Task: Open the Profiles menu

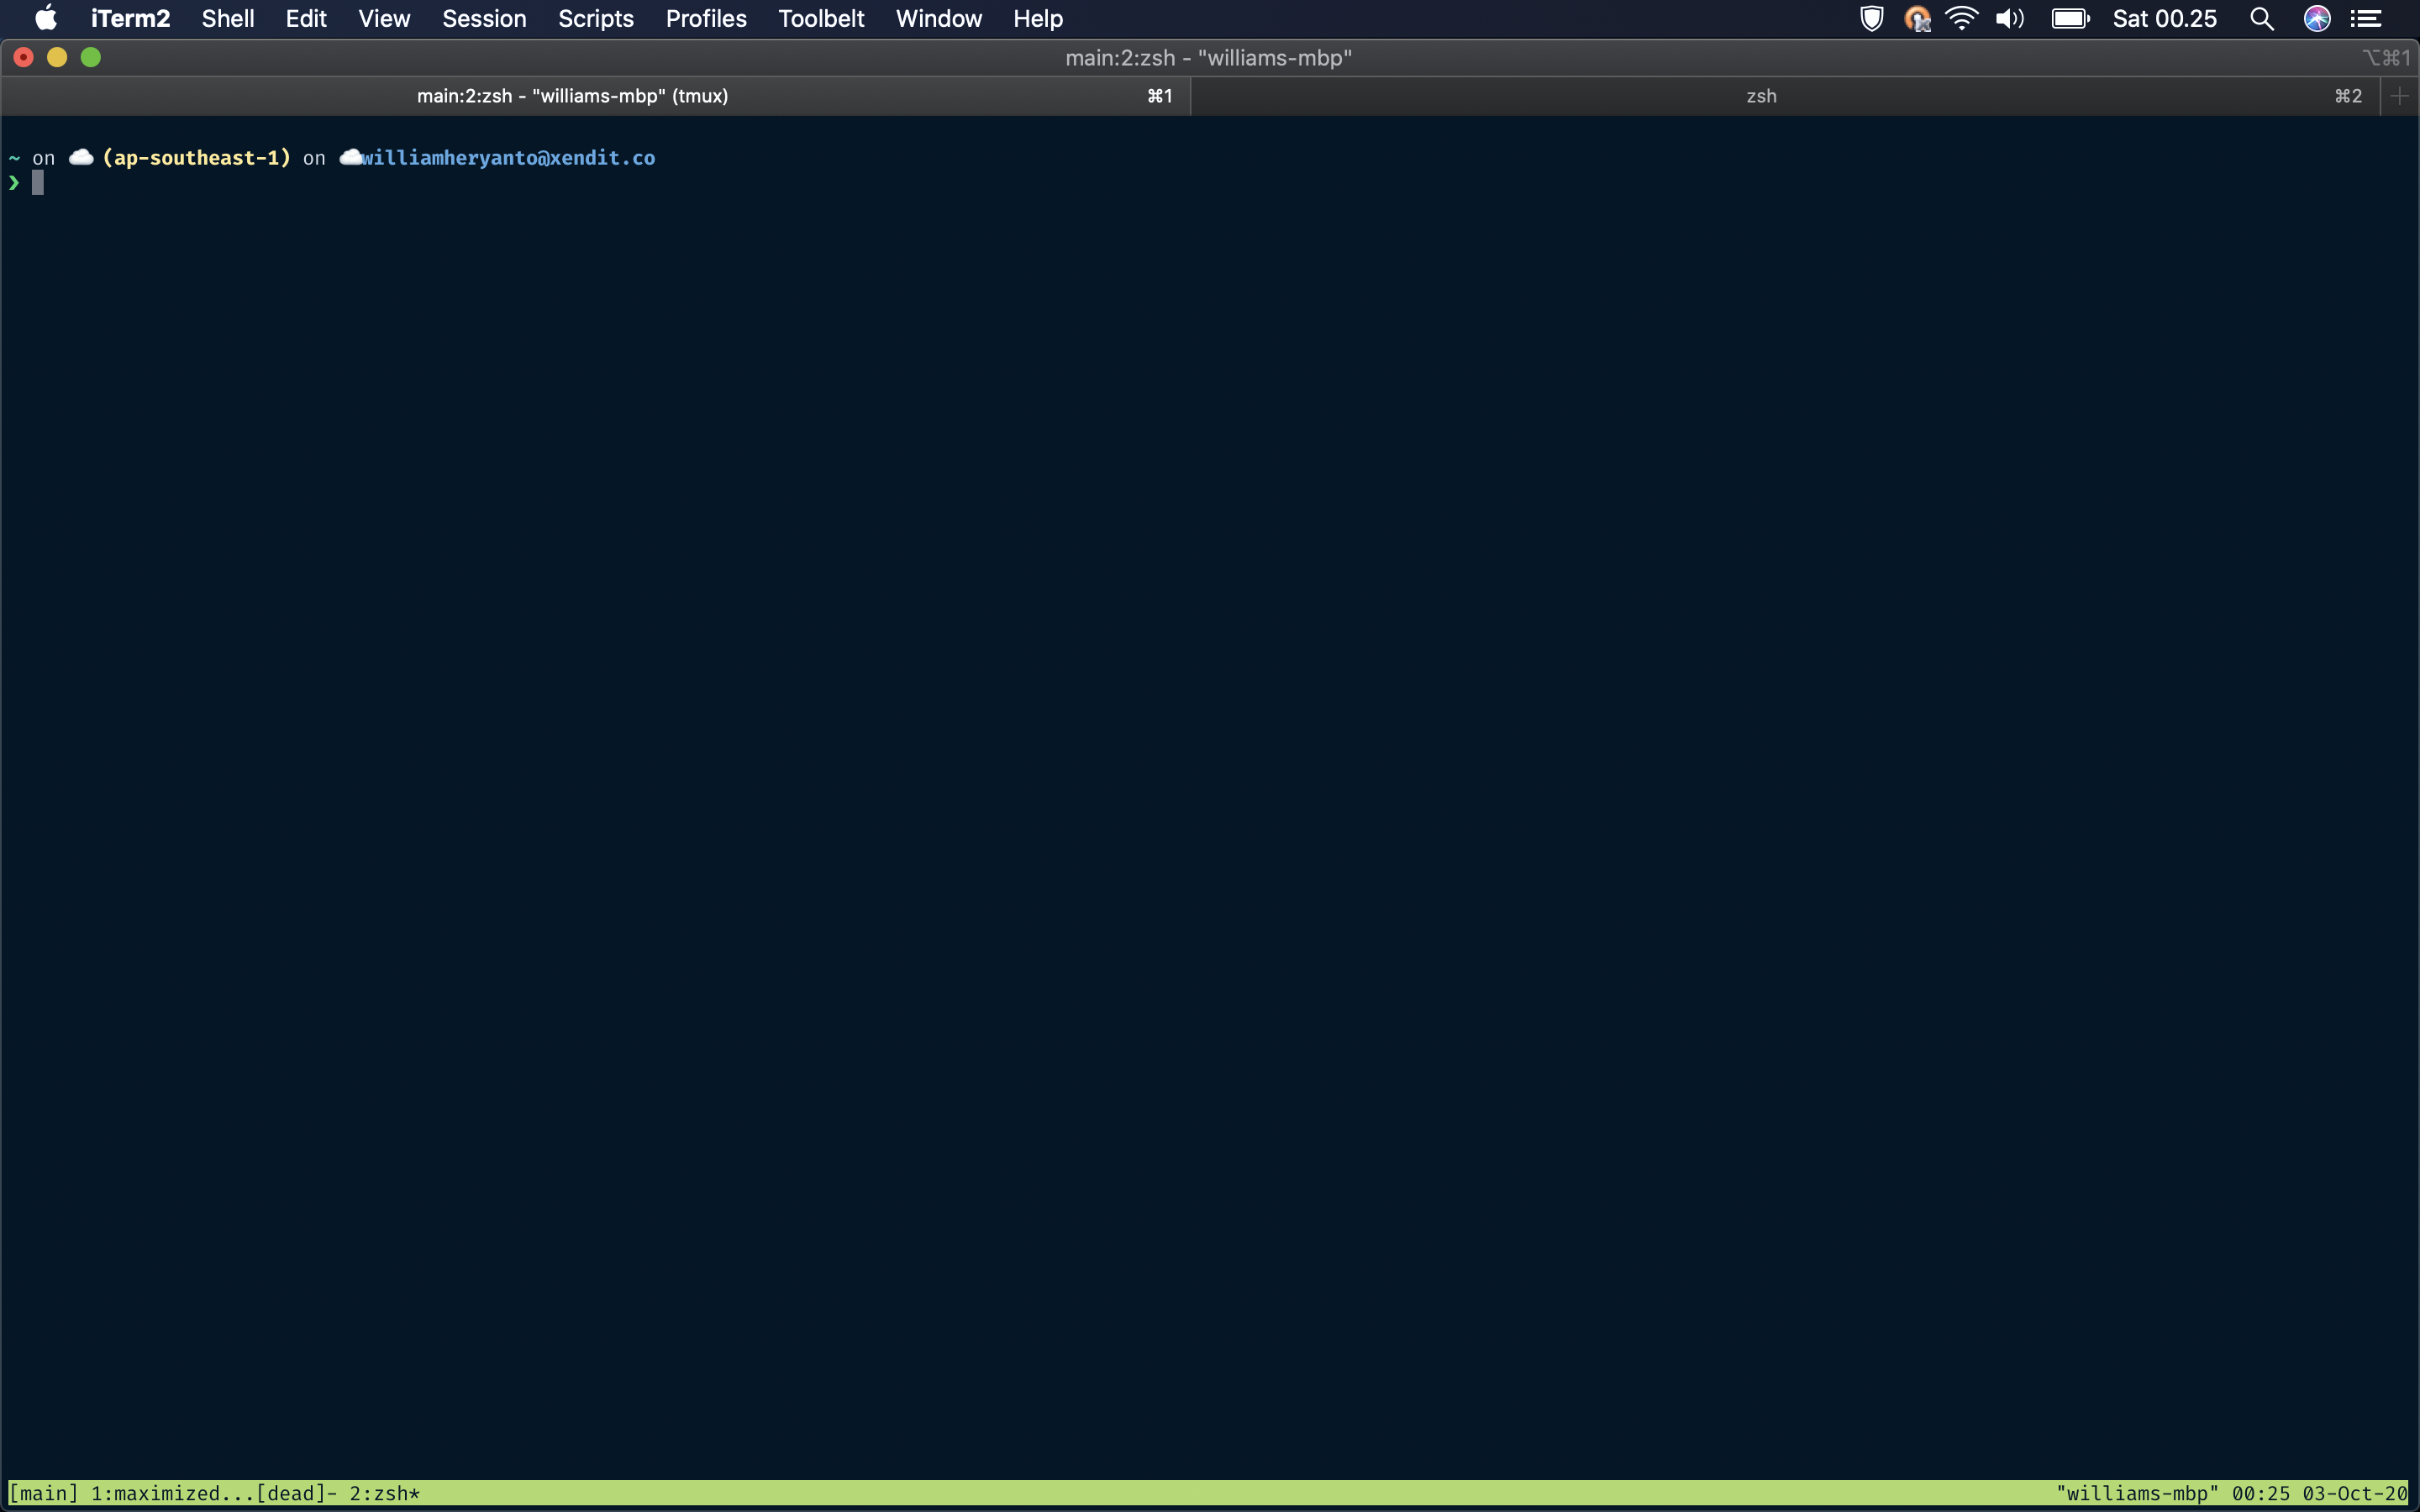Action: pyautogui.click(x=706, y=18)
